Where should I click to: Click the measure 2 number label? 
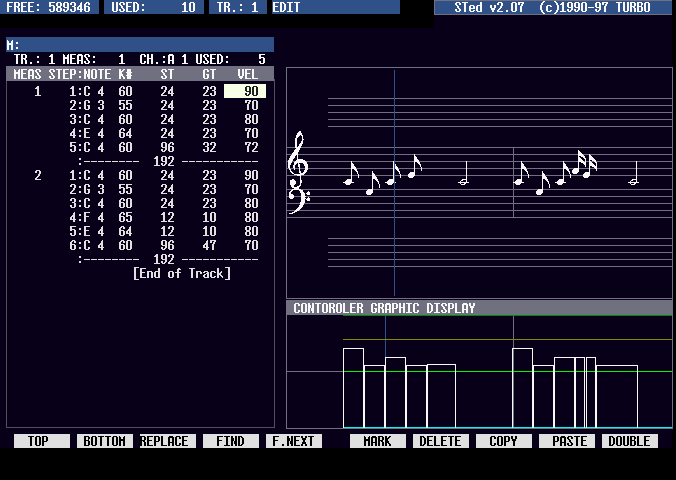[x=38, y=176]
